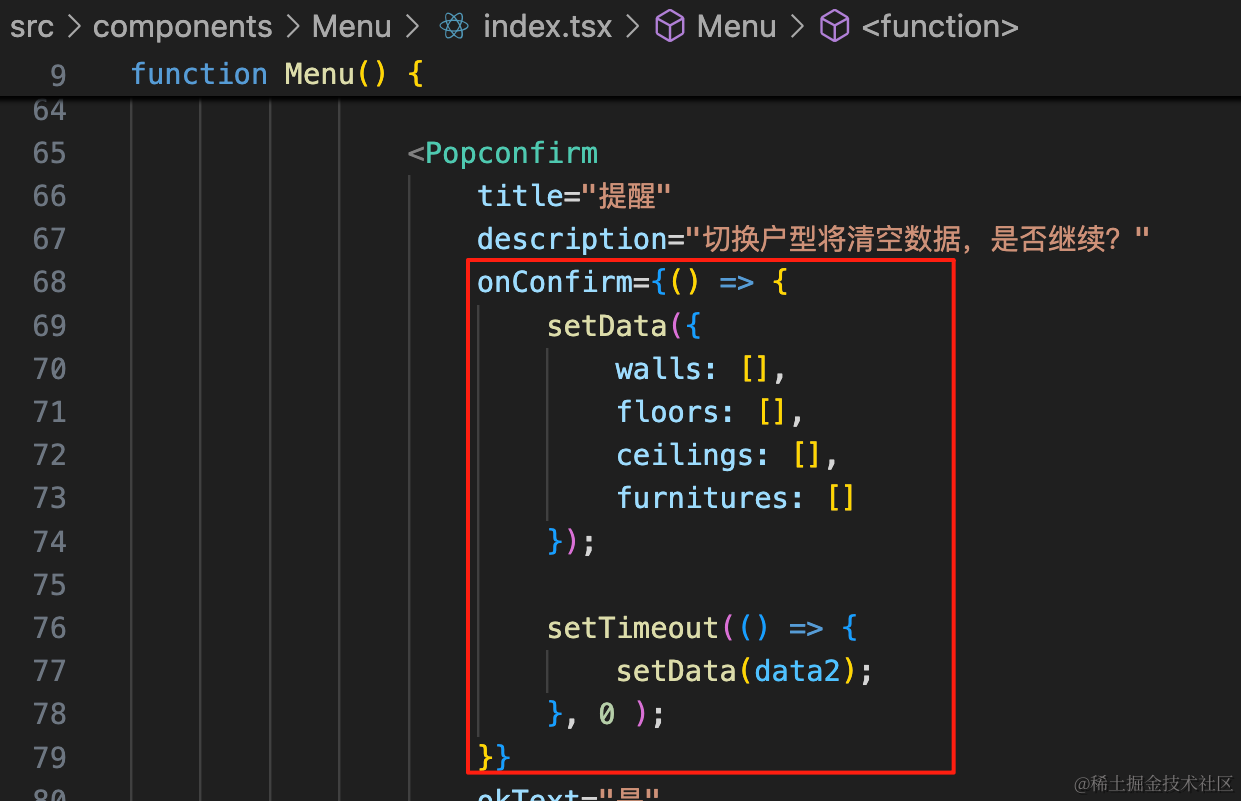The width and height of the screenshot is (1242, 802).
Task: Click the title attribute on line 66
Action: (x=520, y=196)
